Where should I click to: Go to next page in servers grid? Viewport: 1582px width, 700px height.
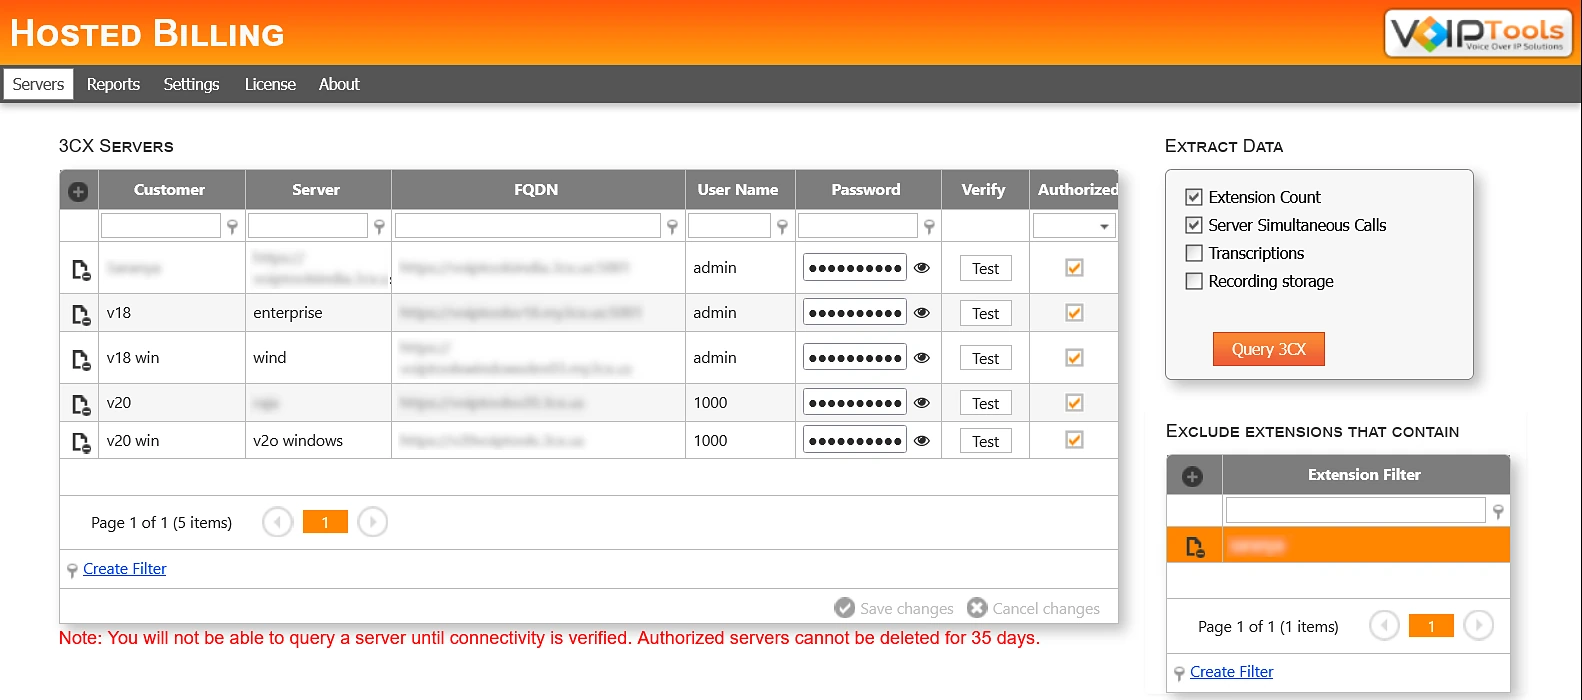click(x=372, y=522)
